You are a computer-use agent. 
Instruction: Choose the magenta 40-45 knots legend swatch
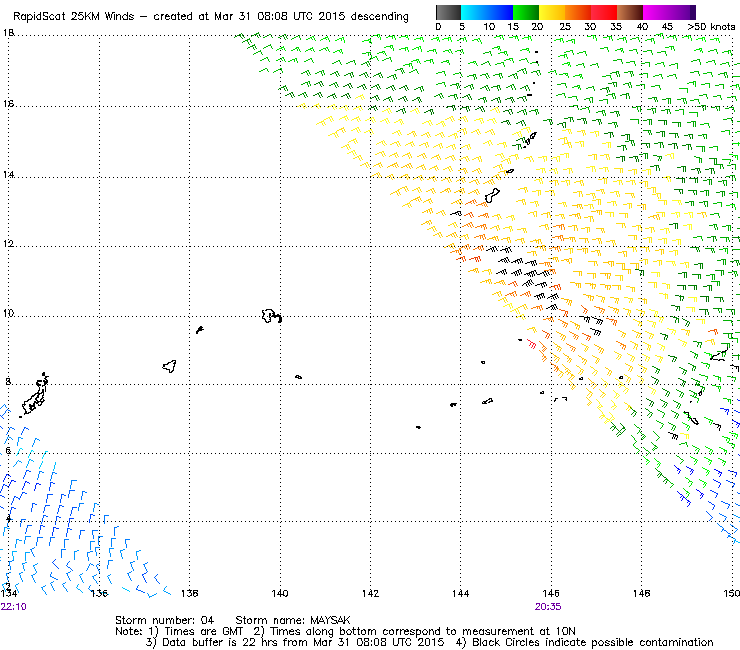pos(656,12)
